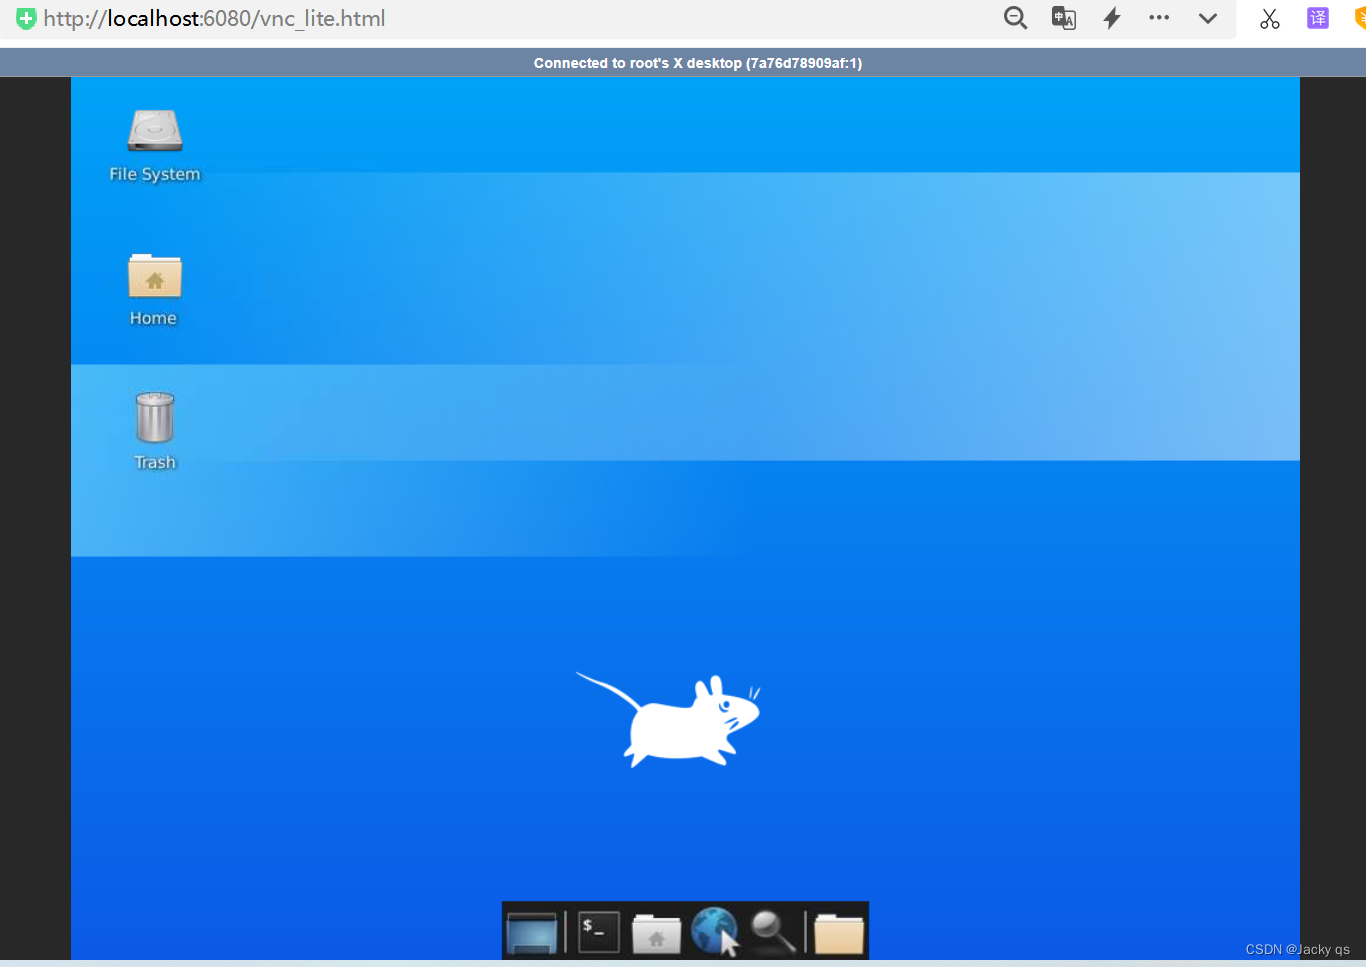
Task: Open the ellipsis more-options menu
Action: tap(1159, 17)
